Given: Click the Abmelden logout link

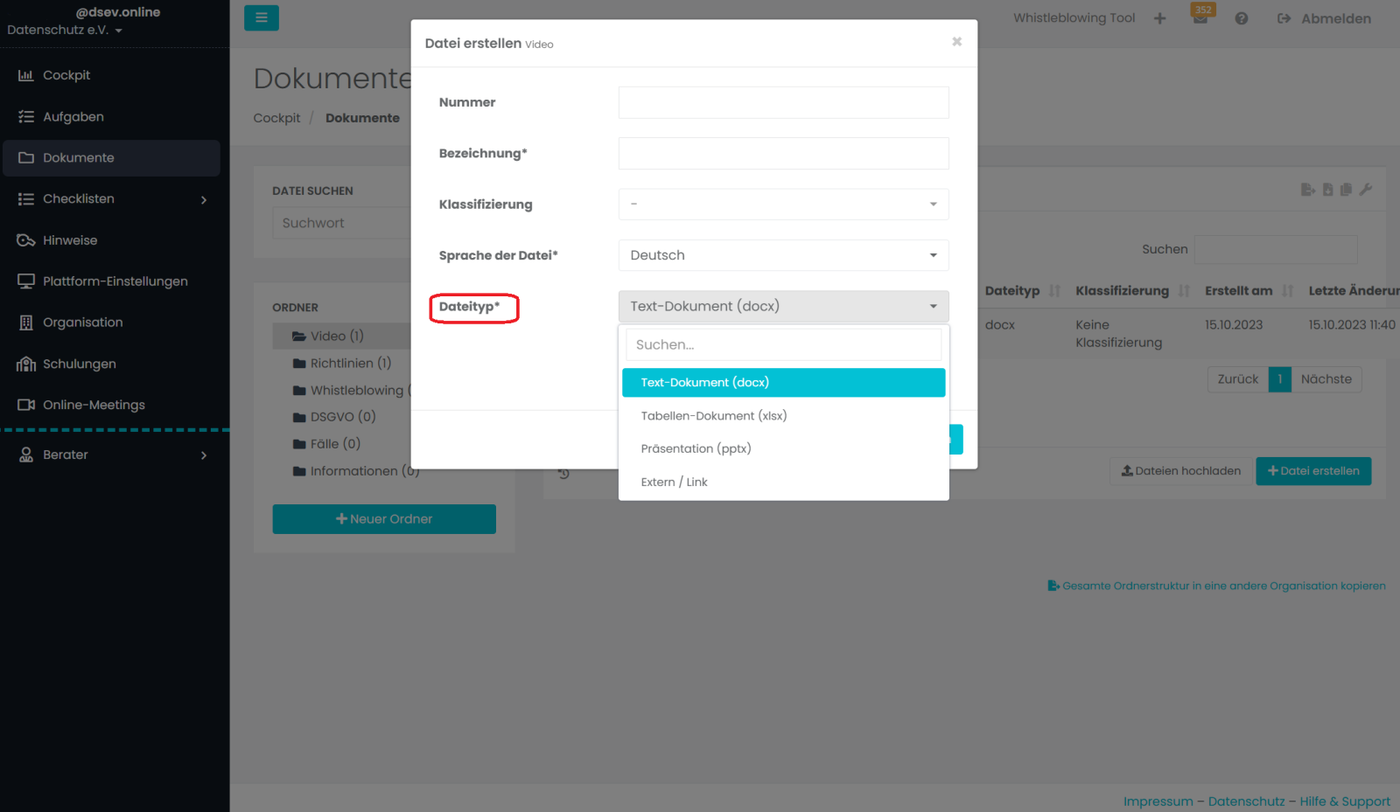Looking at the screenshot, I should (1324, 19).
